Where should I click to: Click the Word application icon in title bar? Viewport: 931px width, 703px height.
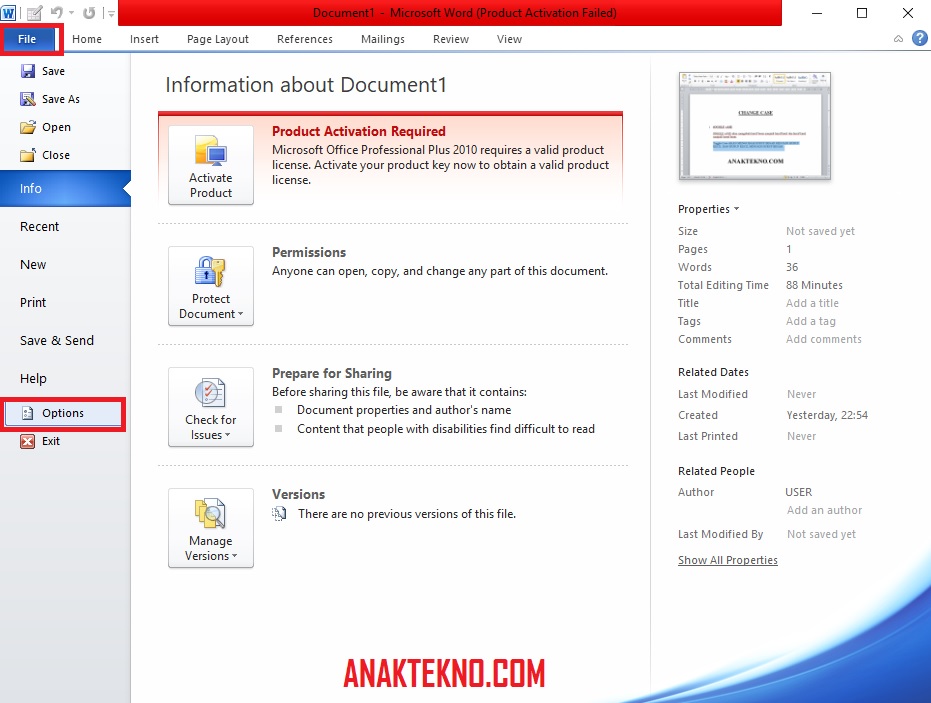[x=8, y=12]
